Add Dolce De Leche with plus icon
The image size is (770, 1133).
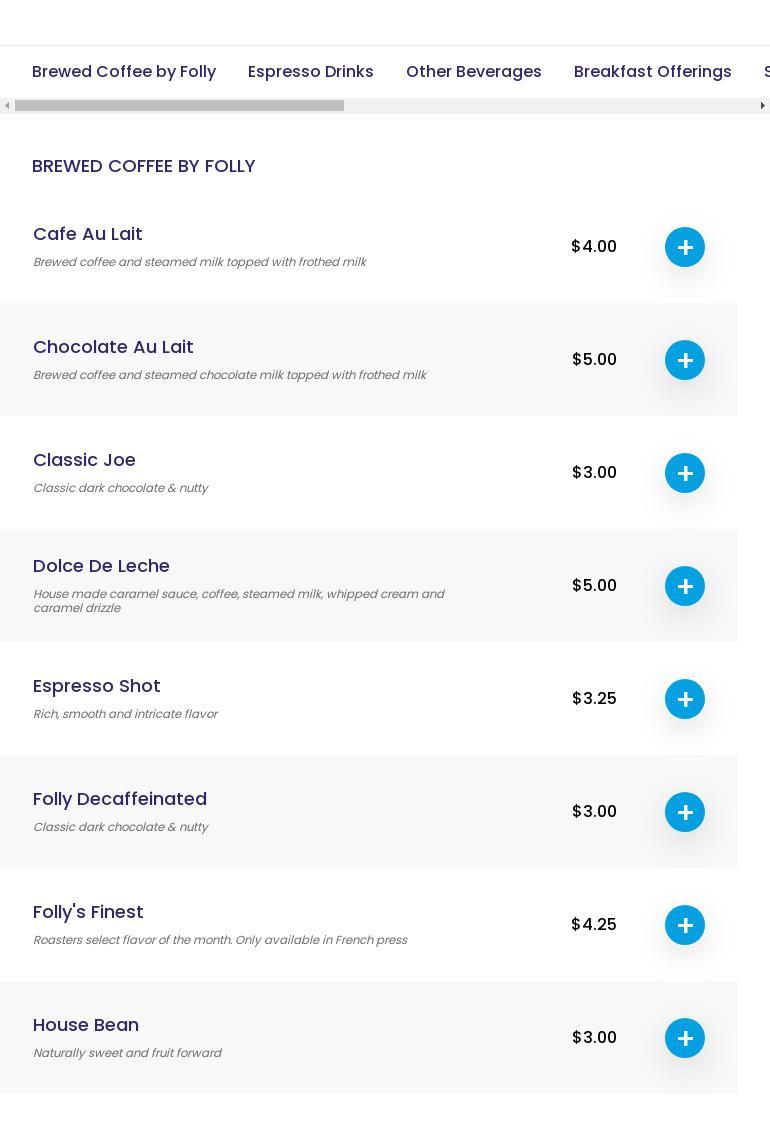pos(685,586)
